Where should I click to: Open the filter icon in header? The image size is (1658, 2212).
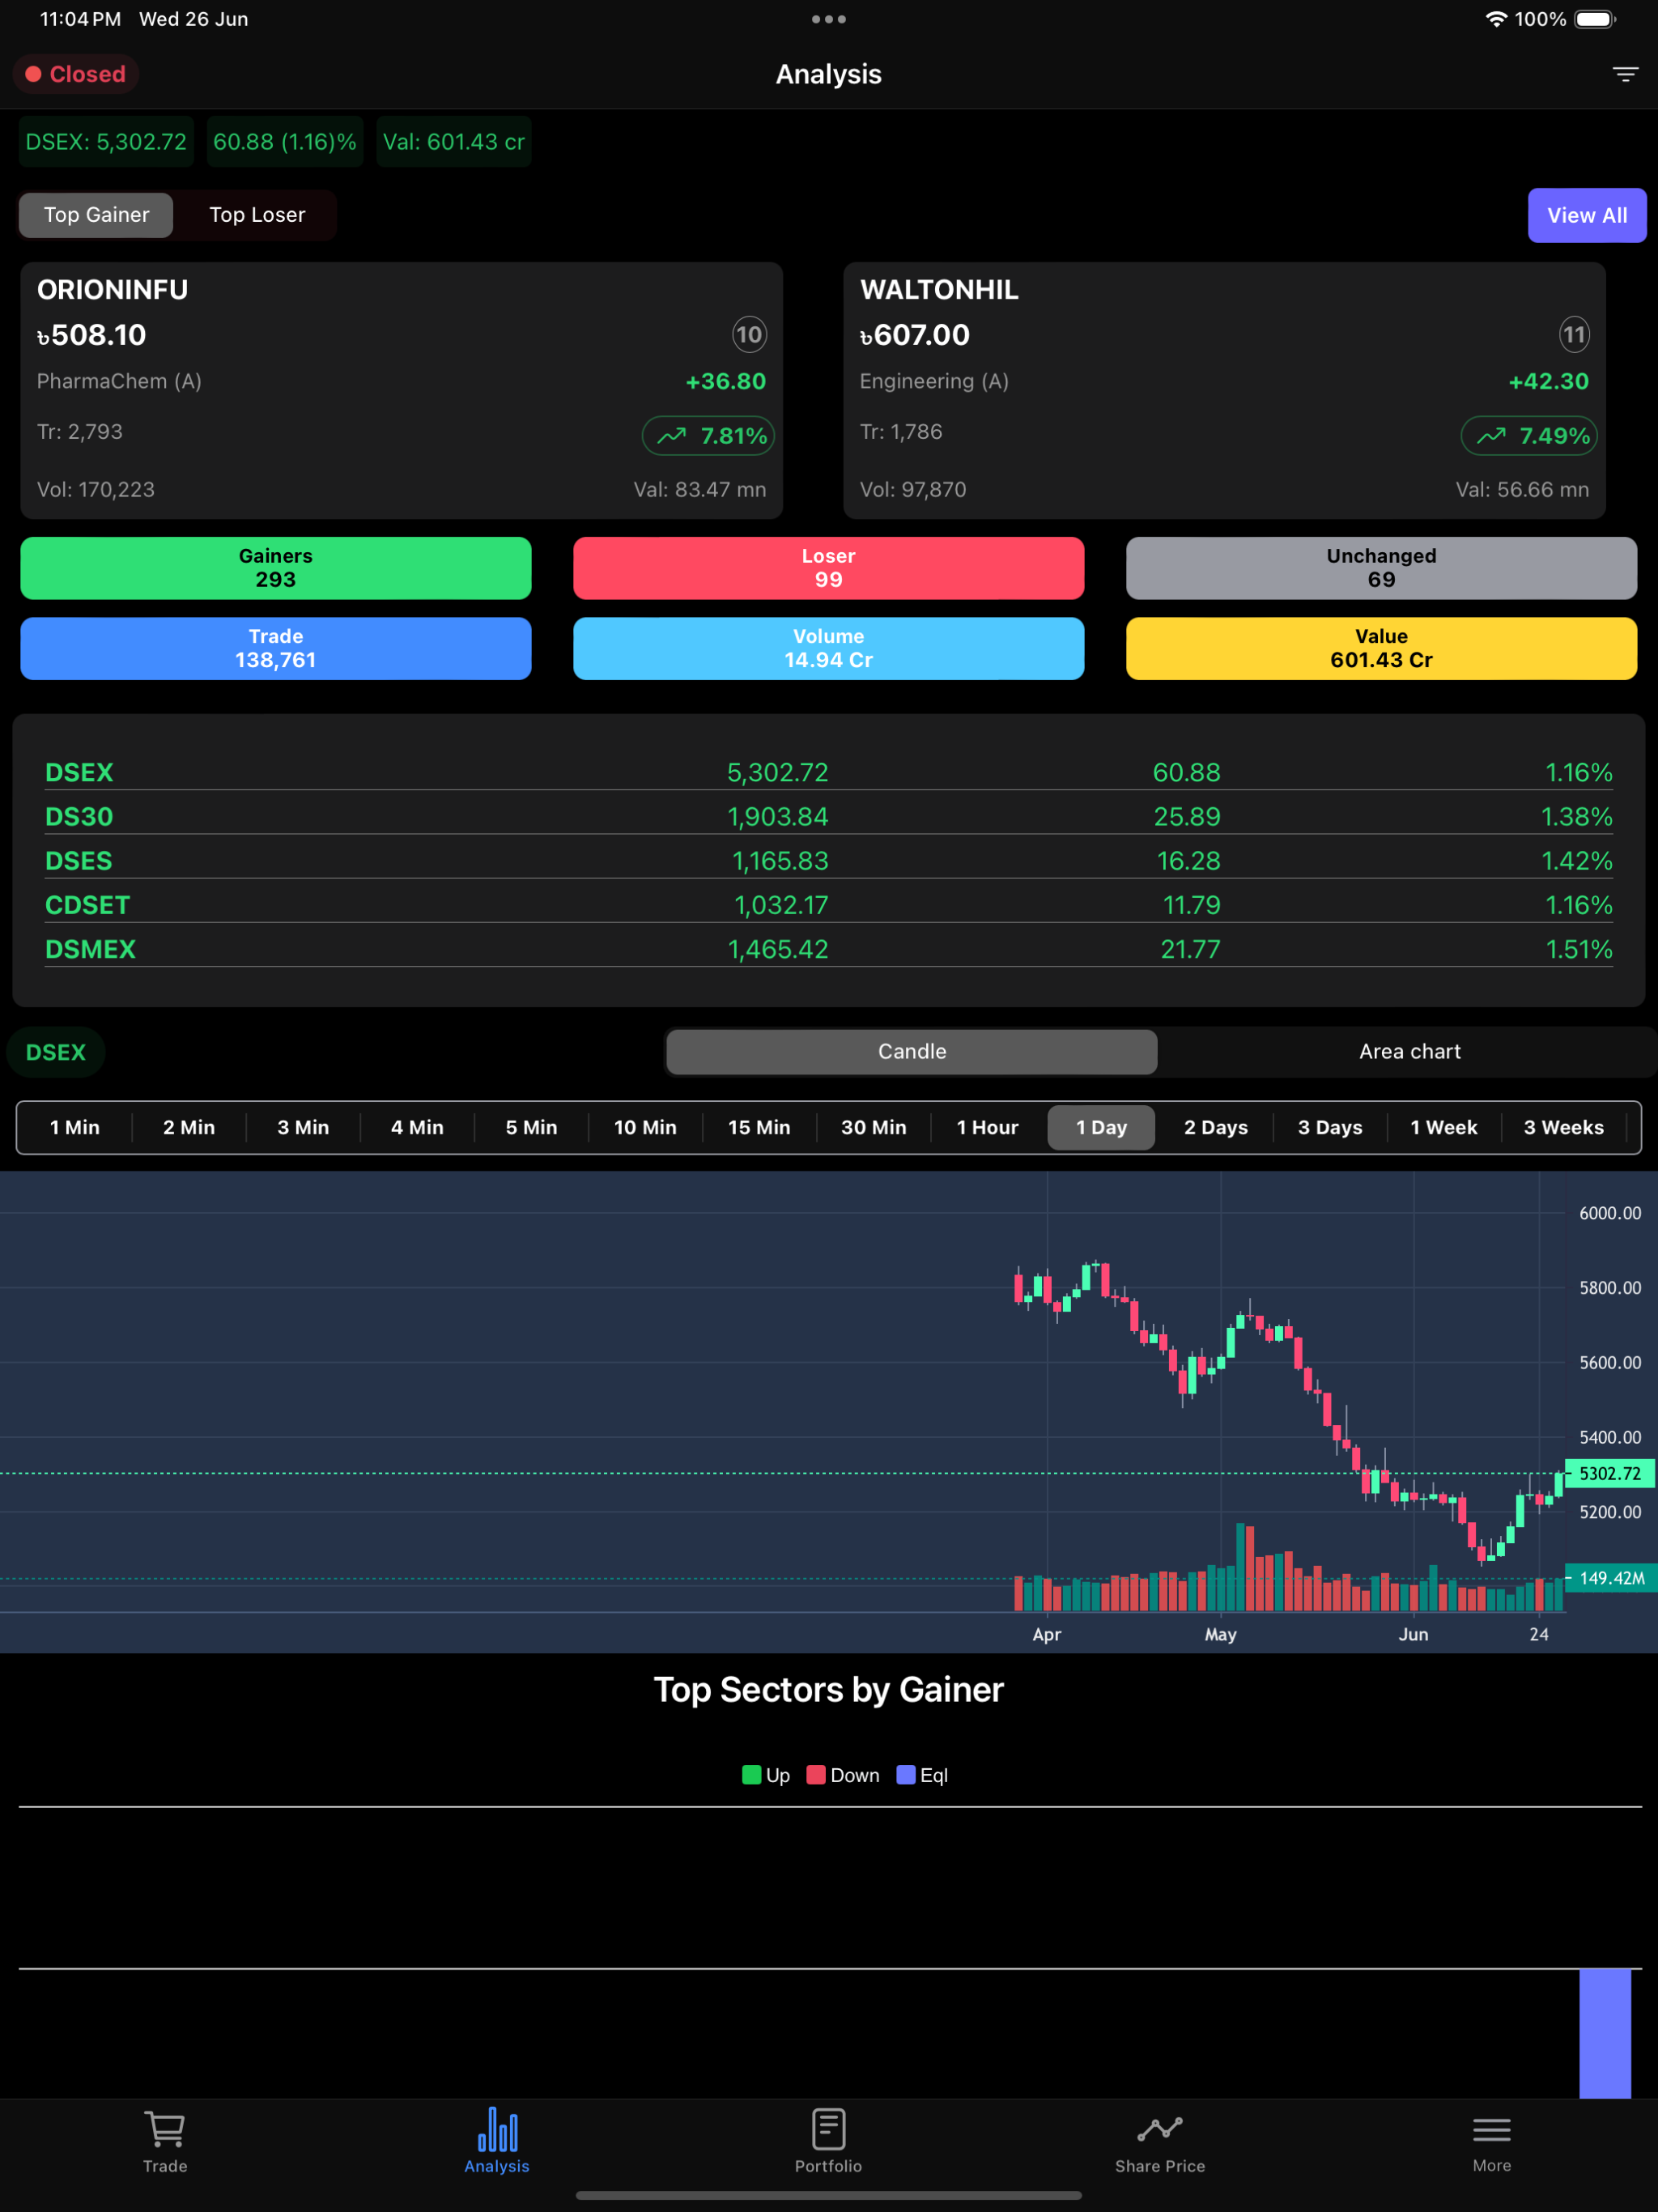(x=1625, y=74)
